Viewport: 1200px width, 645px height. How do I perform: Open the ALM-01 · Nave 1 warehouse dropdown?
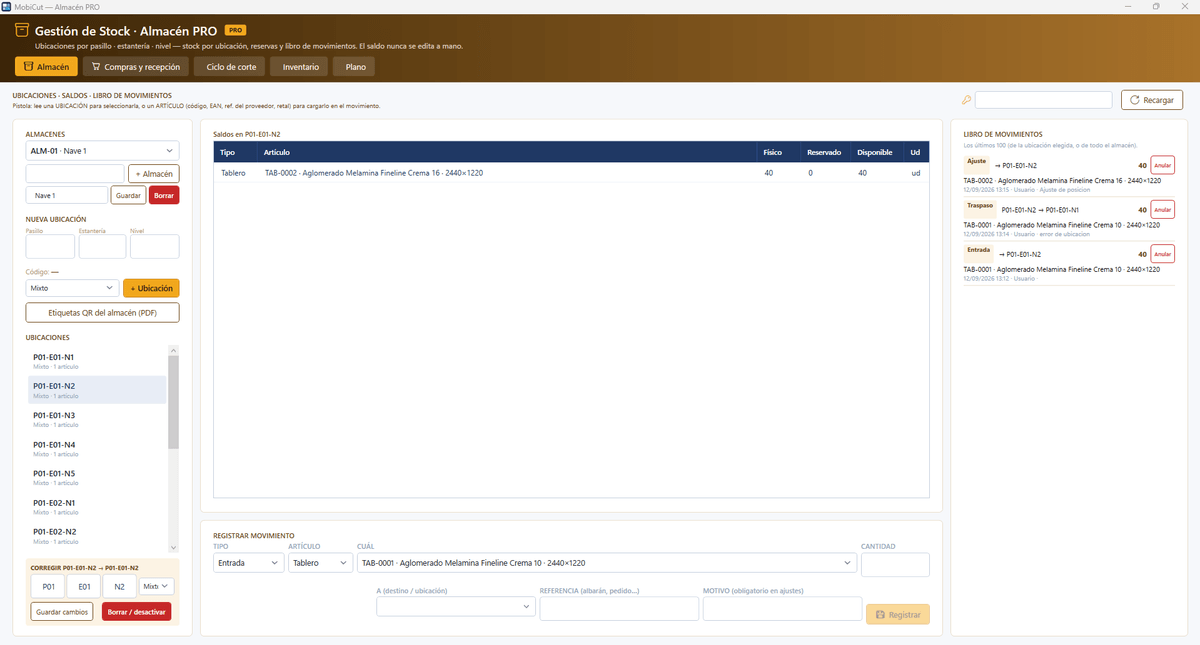[x=102, y=150]
